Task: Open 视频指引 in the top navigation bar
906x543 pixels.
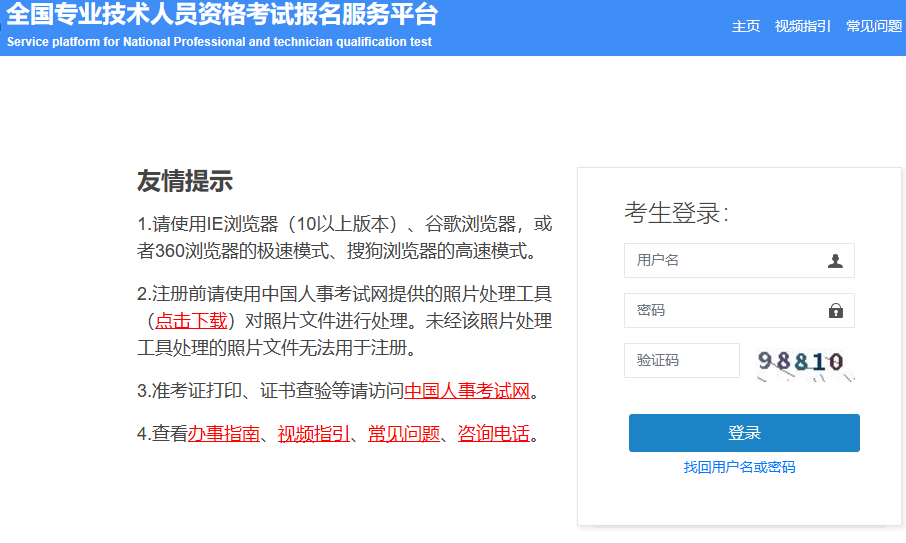Action: pyautogui.click(x=802, y=26)
